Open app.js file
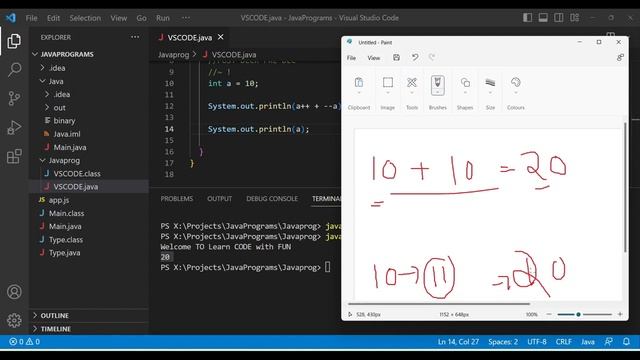Screen dimensions: 640x360 59,200
